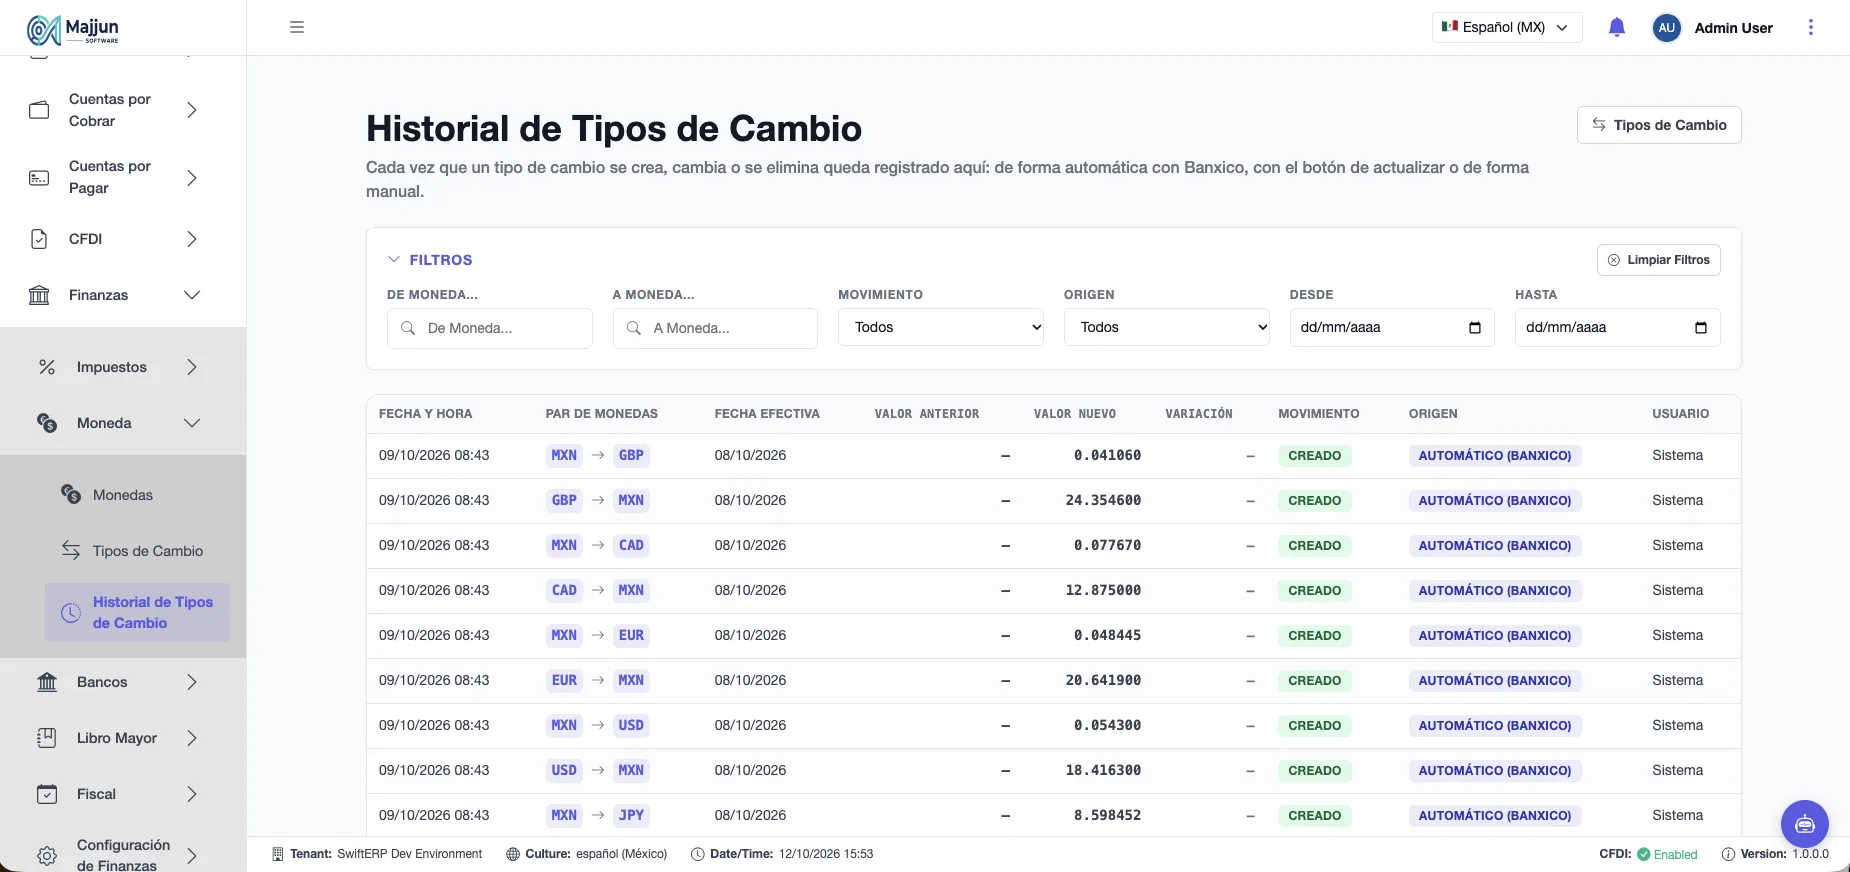
Task: Click the AU user avatar
Action: point(1667,28)
